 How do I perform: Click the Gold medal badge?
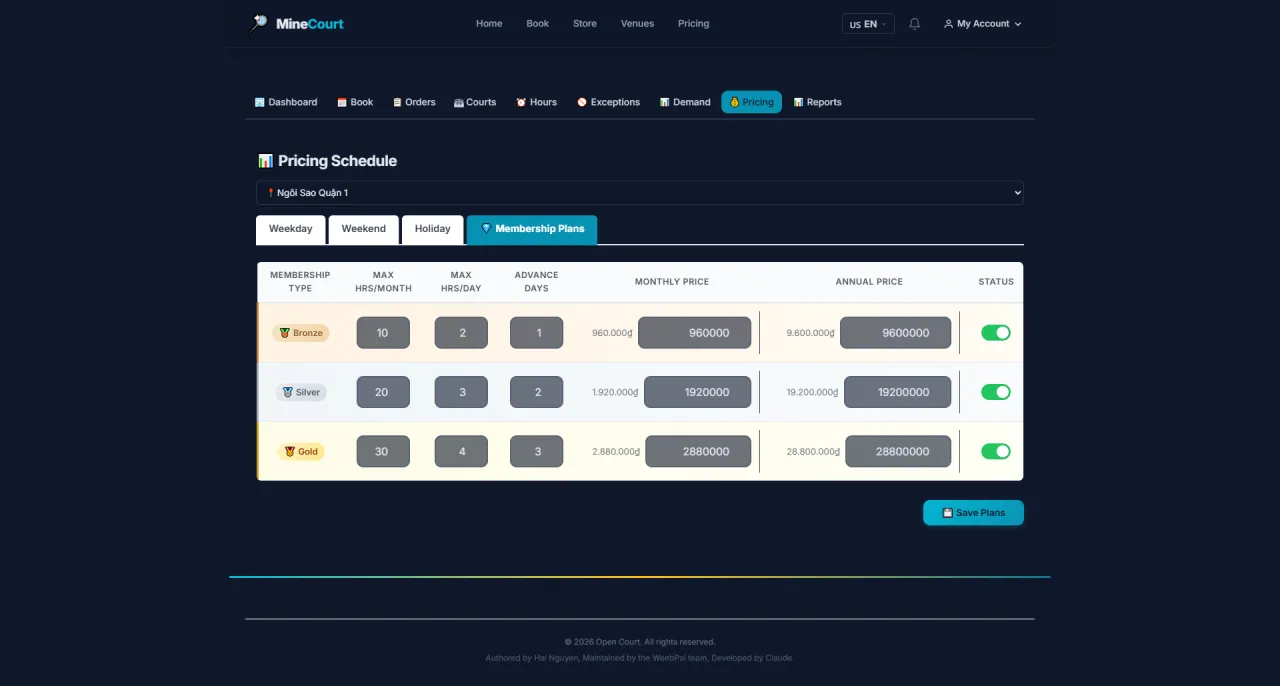pyautogui.click(x=301, y=451)
